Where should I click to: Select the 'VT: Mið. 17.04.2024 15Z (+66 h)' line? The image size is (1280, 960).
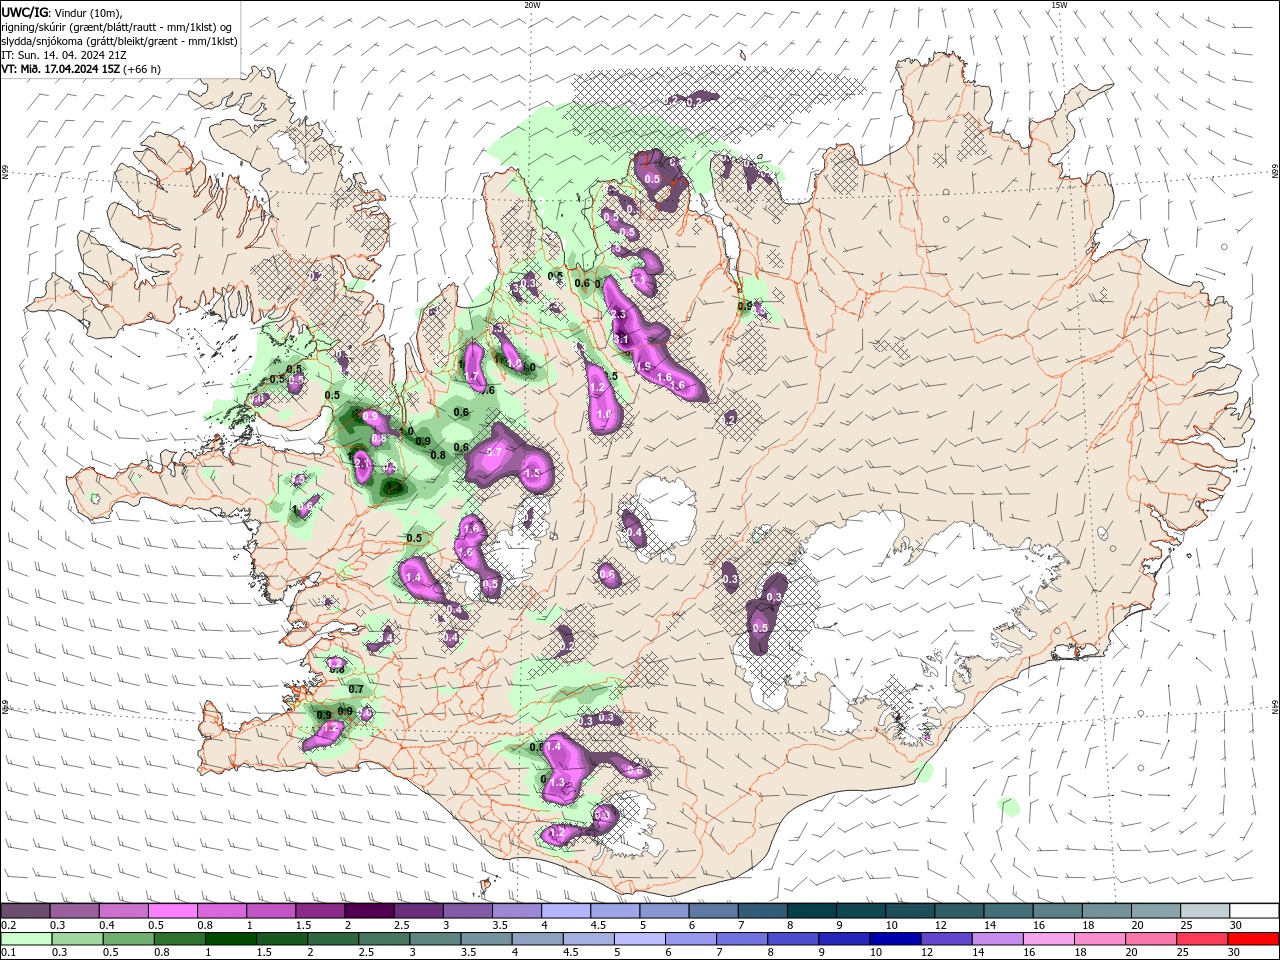81,69
